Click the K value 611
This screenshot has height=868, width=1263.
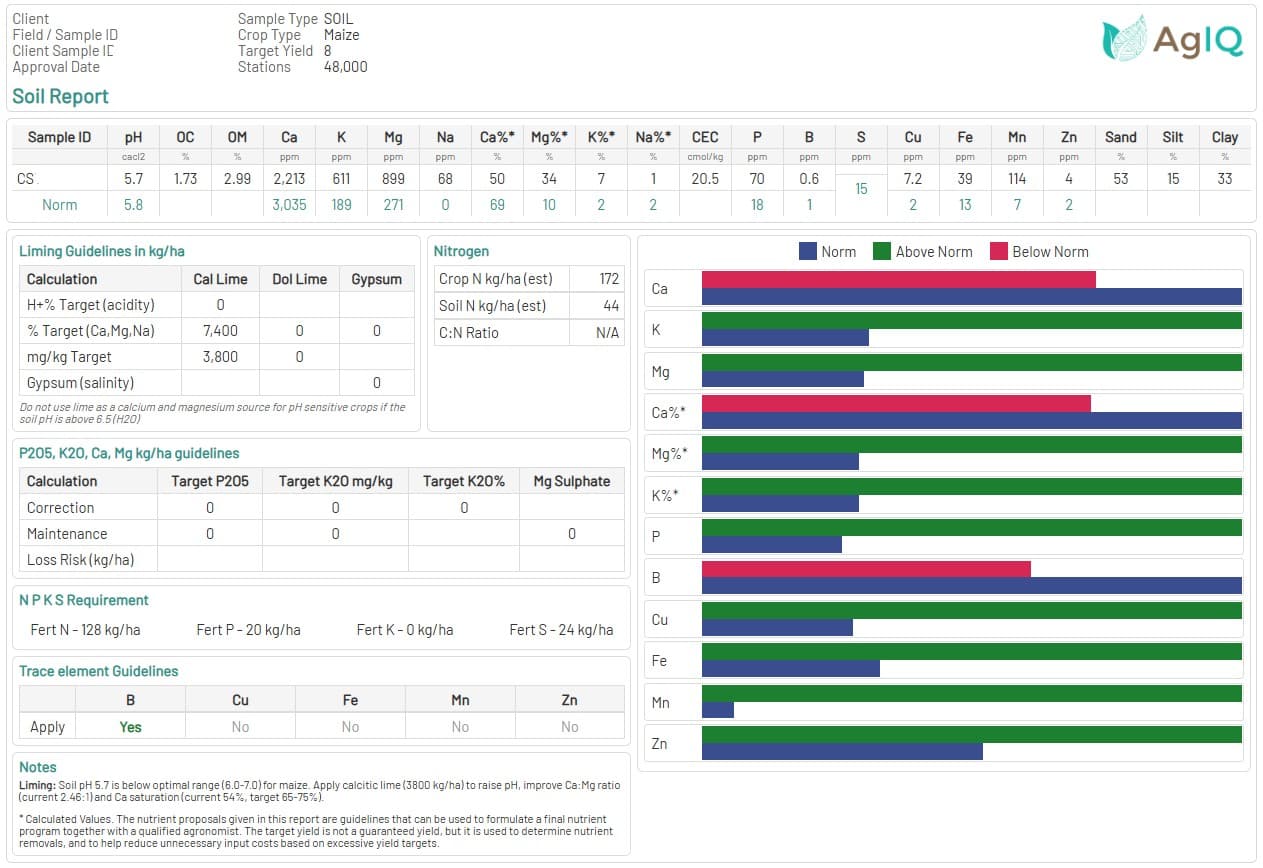[x=341, y=178]
